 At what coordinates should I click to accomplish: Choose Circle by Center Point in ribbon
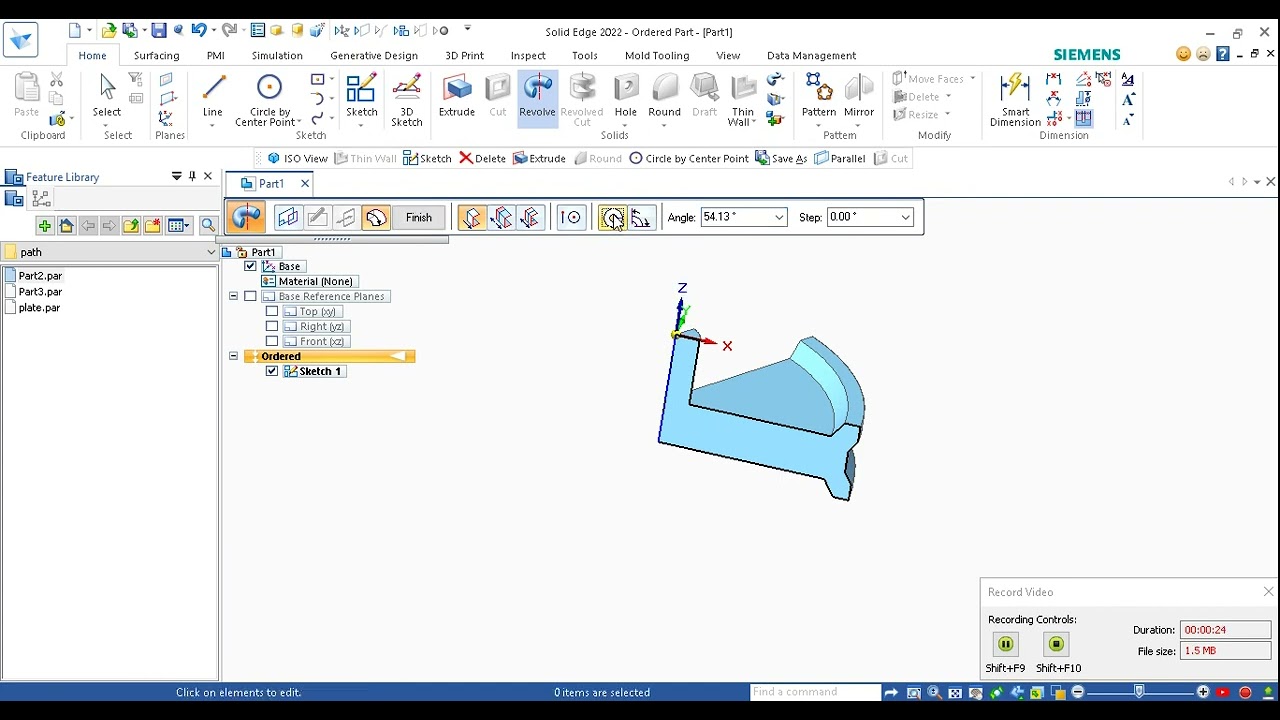tap(269, 101)
